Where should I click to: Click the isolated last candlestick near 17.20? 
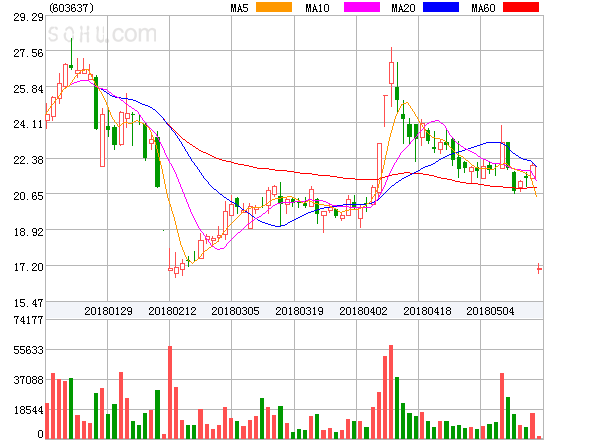539,269
